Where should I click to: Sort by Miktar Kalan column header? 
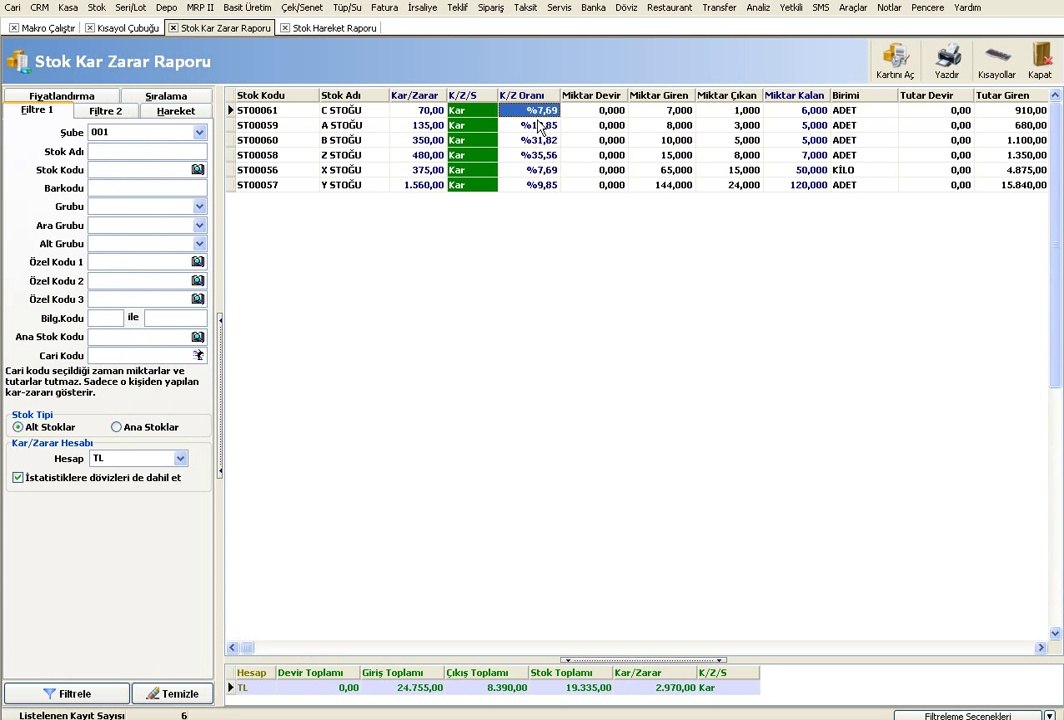pyautogui.click(x=797, y=96)
